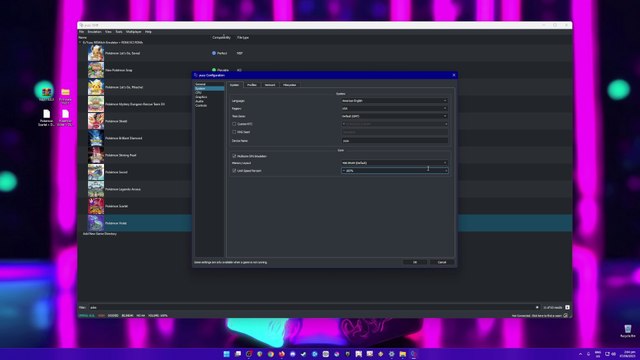Toggle DOCKED mode in the status bar

[113, 316]
